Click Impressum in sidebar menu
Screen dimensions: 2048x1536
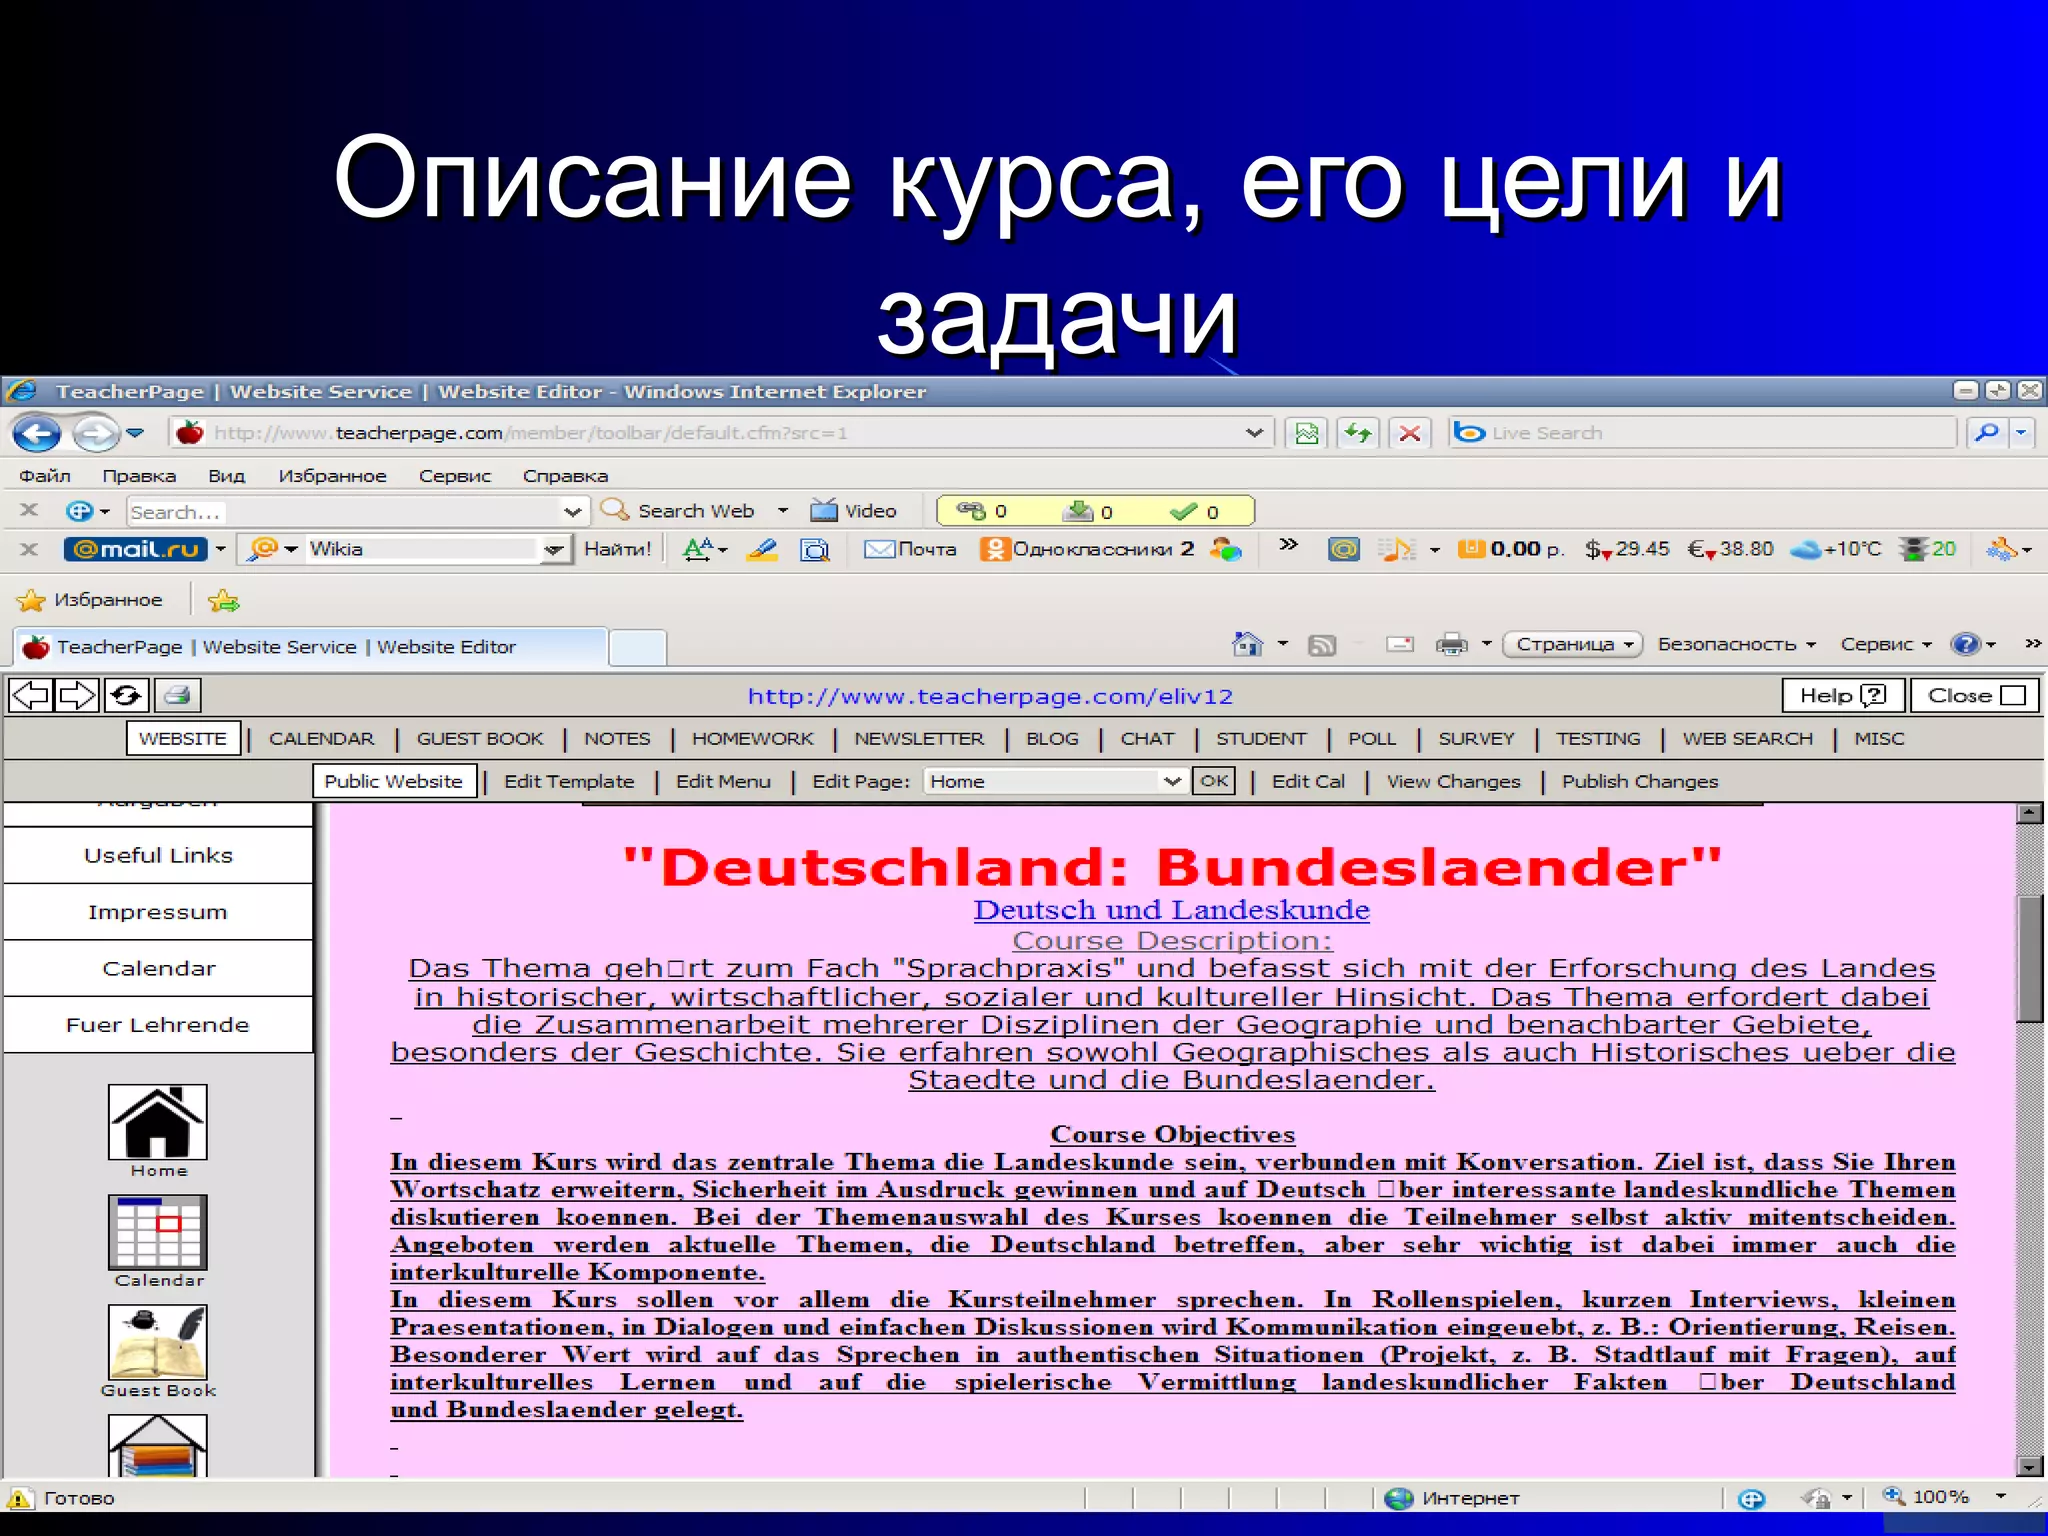158,912
